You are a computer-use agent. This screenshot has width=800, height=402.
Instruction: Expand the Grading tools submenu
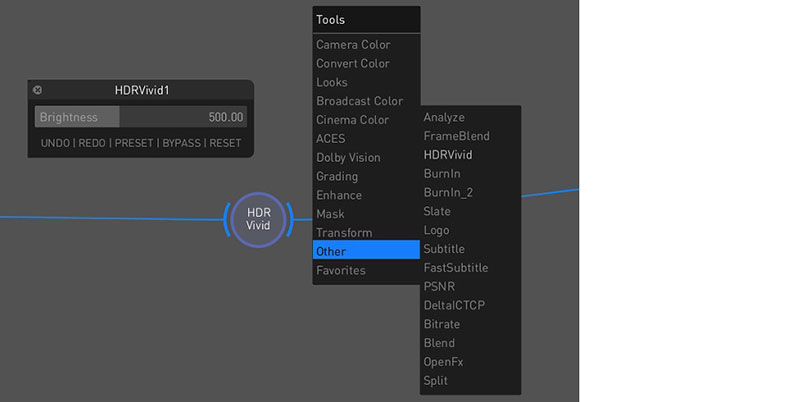click(337, 177)
